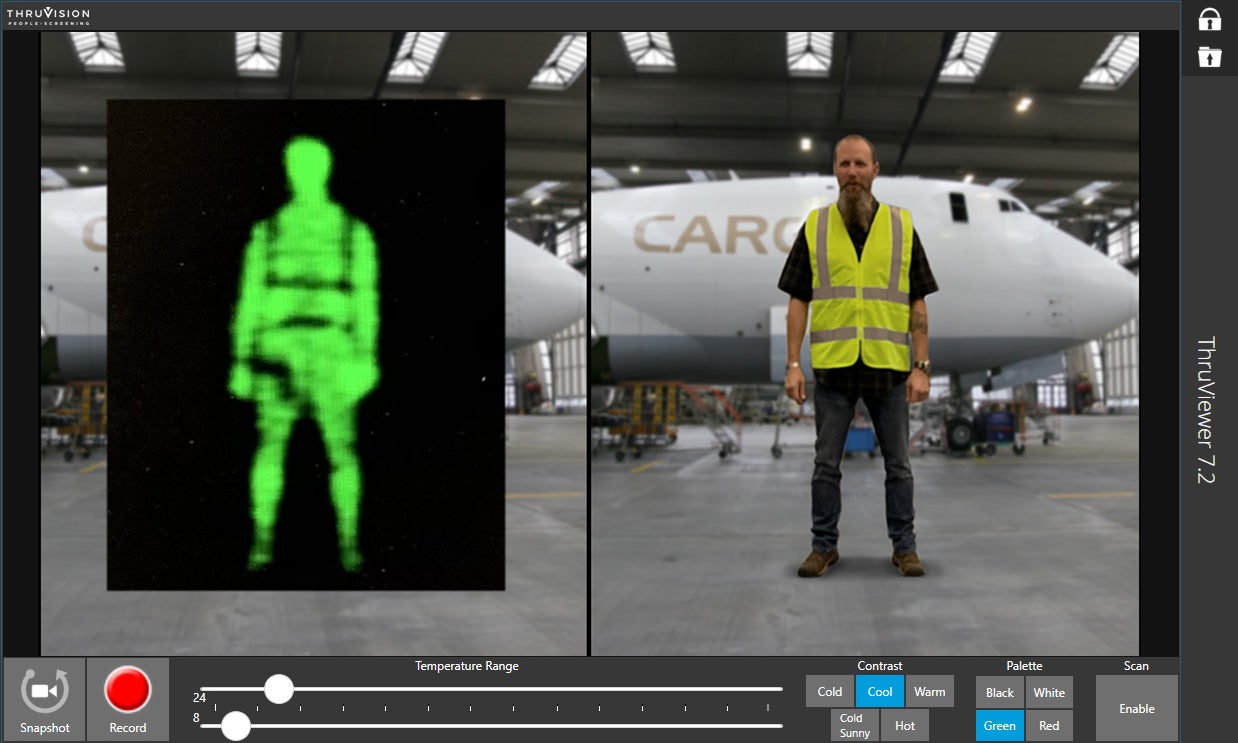The image size is (1238, 743).
Task: Switch contrast to Warm
Action: pos(930,691)
